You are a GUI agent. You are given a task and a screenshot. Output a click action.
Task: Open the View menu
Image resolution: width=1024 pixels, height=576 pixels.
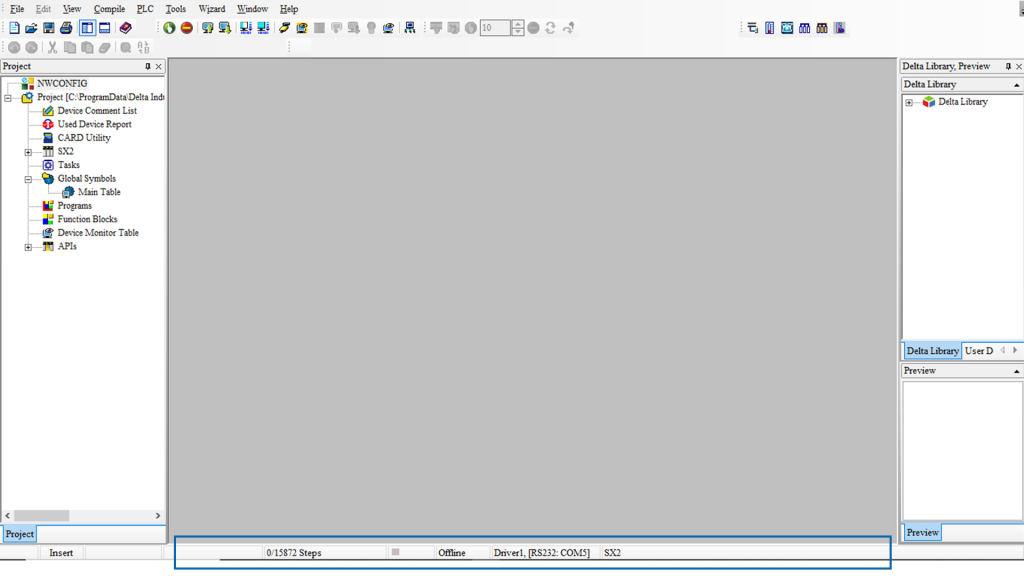coord(72,9)
